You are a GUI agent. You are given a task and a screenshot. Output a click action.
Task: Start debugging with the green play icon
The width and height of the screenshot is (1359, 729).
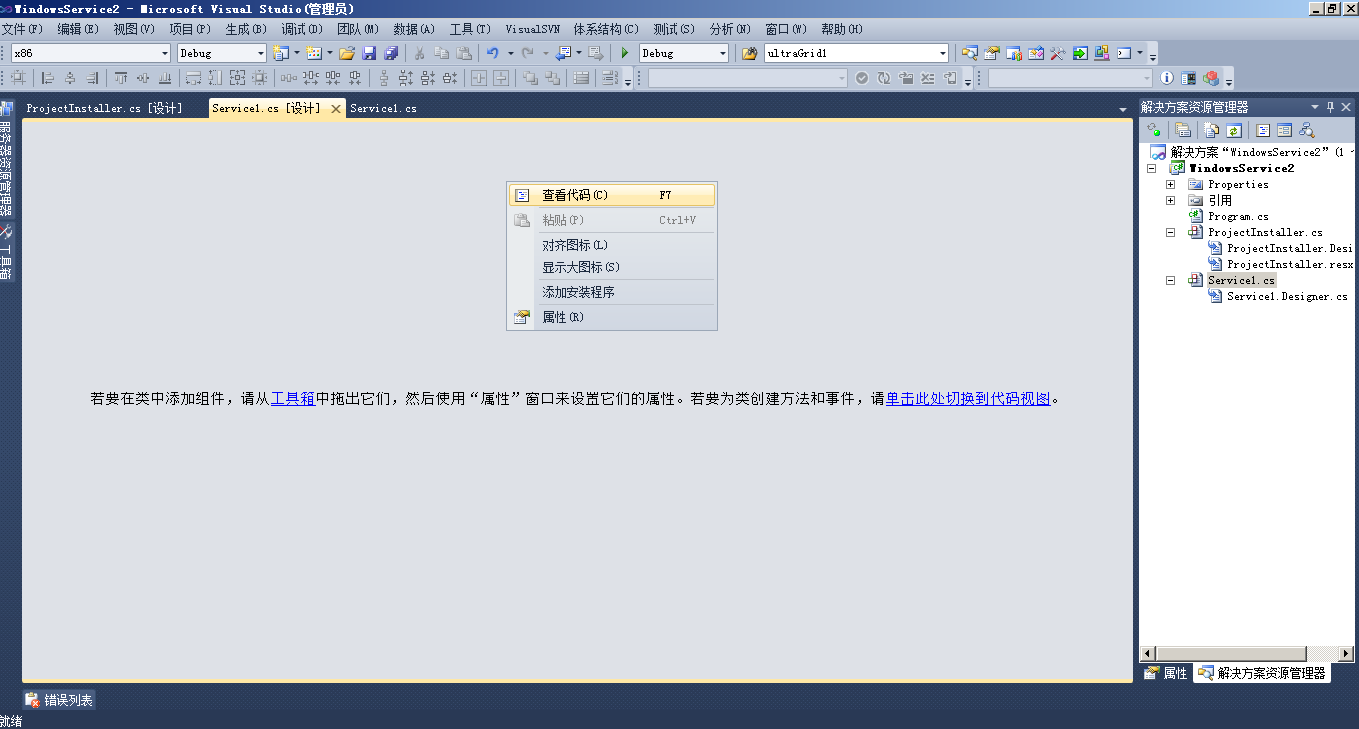tap(625, 53)
